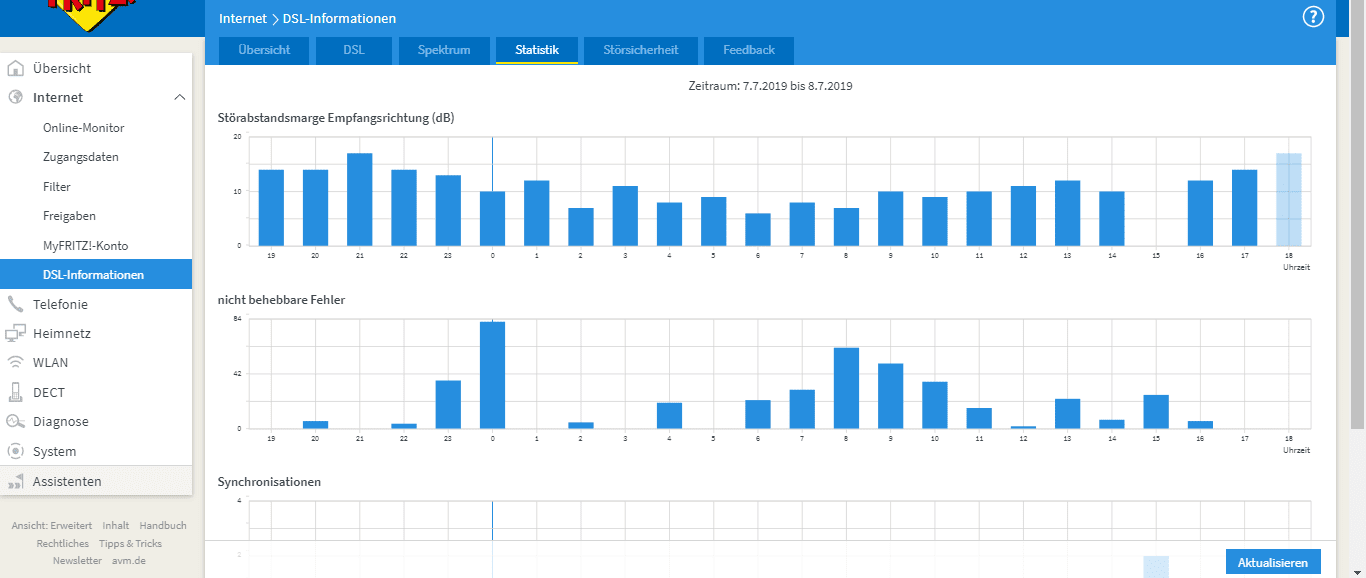
Task: Open MyFRITZ!-Konto in sidebar
Action: tap(85, 245)
